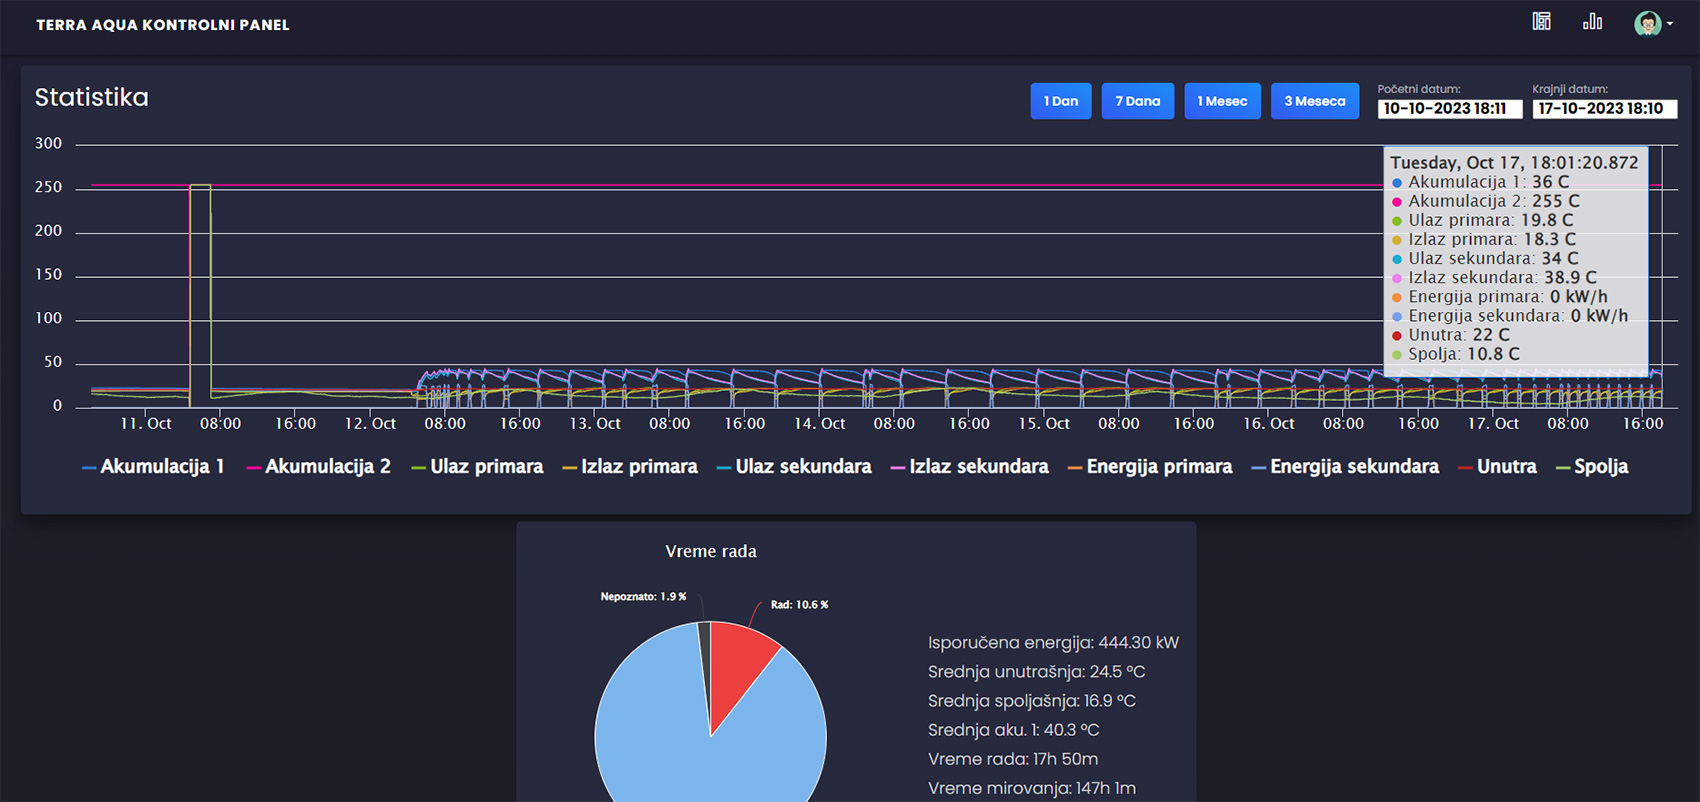Toggle Energija primara series in legend
Image resolution: width=1700 pixels, height=802 pixels.
[x=1150, y=467]
